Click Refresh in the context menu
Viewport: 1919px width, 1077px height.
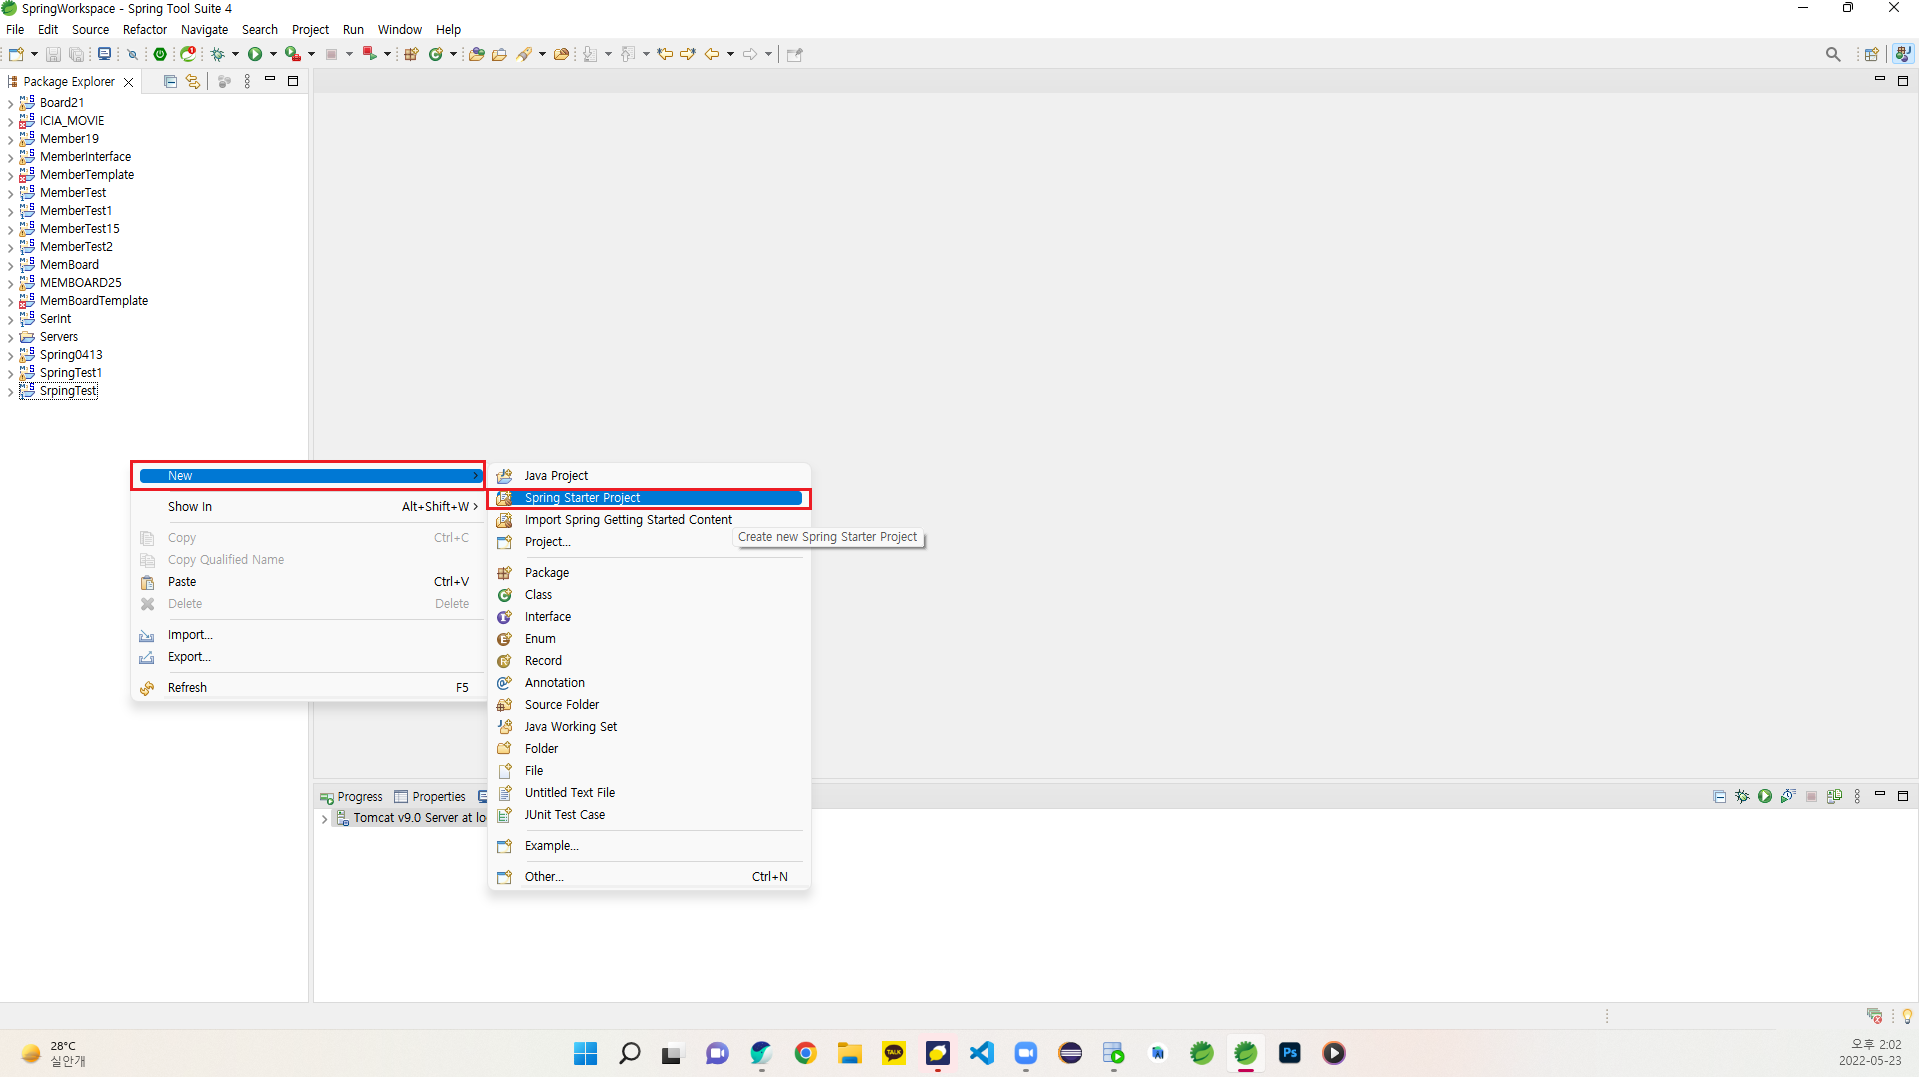(308, 688)
